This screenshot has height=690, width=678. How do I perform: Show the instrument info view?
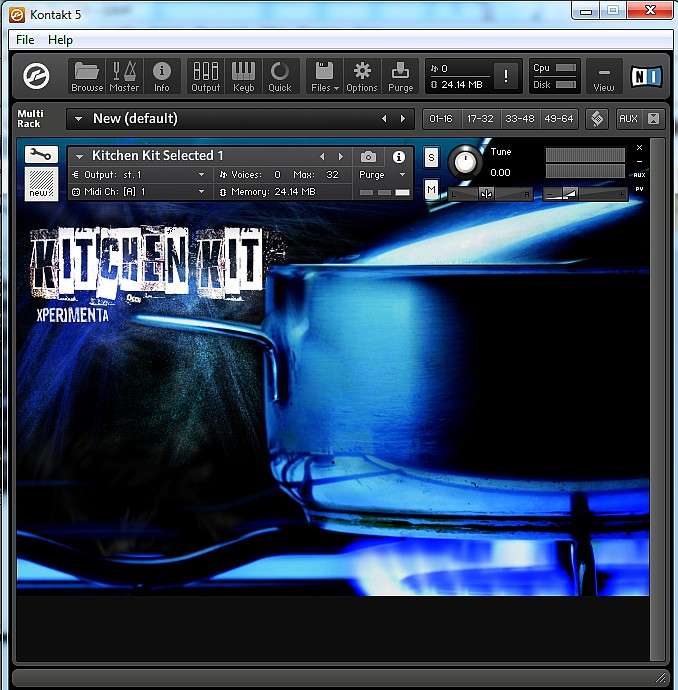click(399, 157)
